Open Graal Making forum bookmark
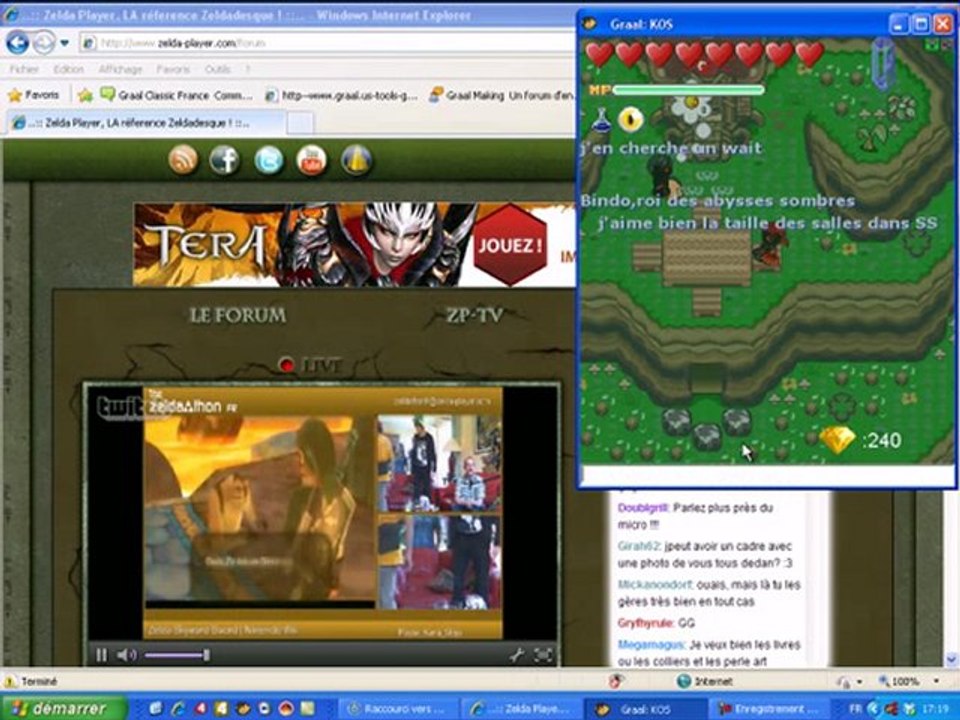The width and height of the screenshot is (960, 720). (501, 95)
